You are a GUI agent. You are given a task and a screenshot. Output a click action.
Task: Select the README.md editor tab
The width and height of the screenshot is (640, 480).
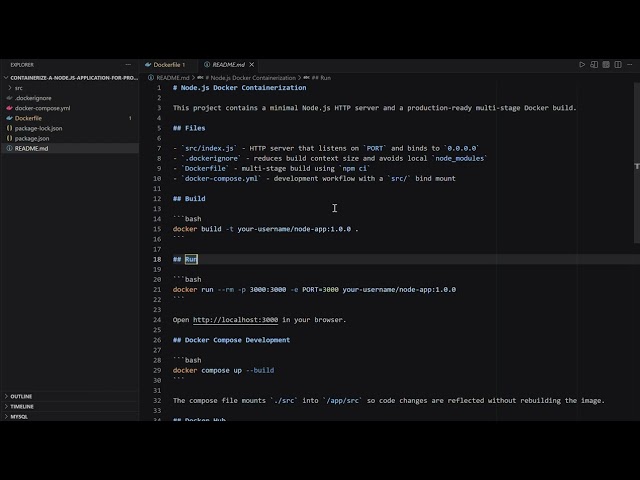coord(229,64)
